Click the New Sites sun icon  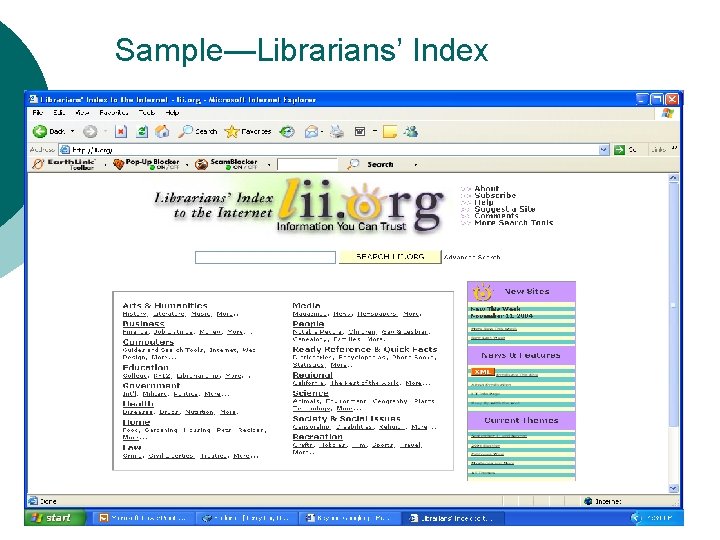[x=483, y=292]
